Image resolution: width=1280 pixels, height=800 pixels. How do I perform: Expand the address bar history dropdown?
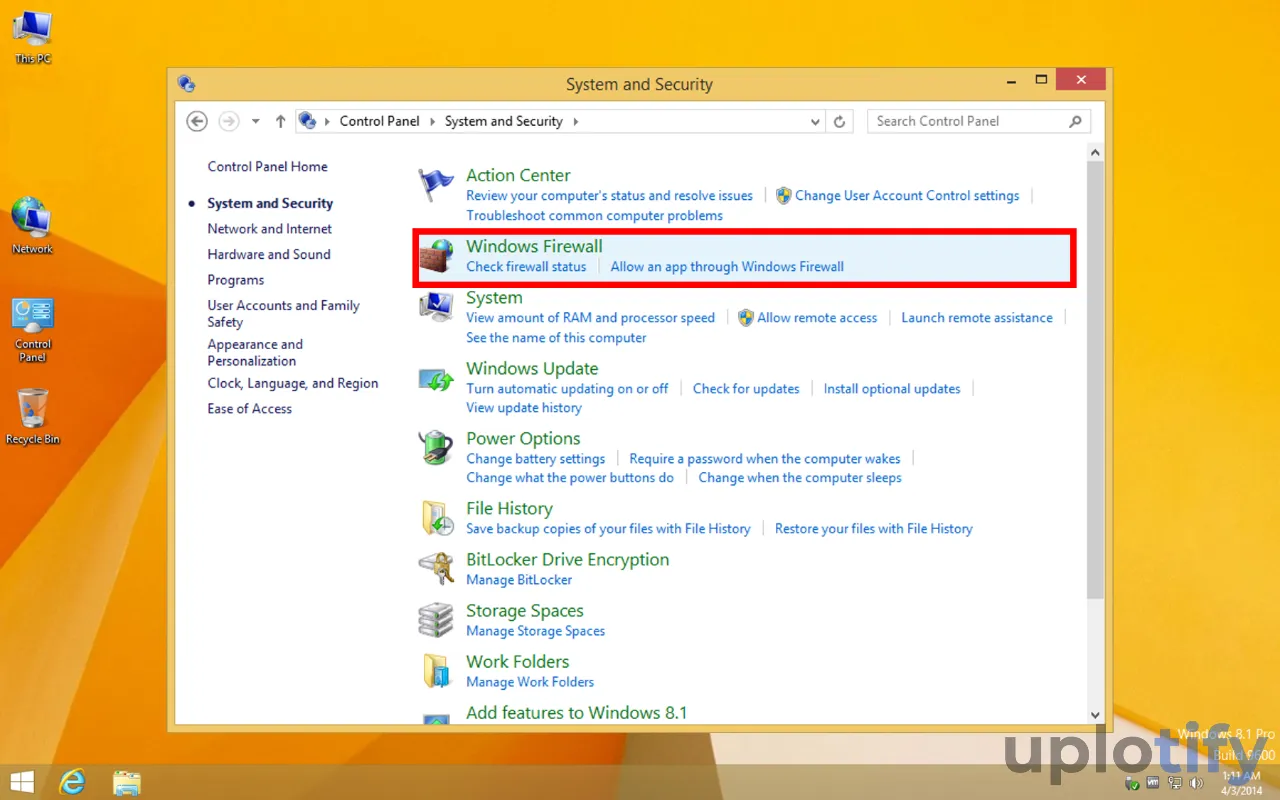(x=816, y=121)
